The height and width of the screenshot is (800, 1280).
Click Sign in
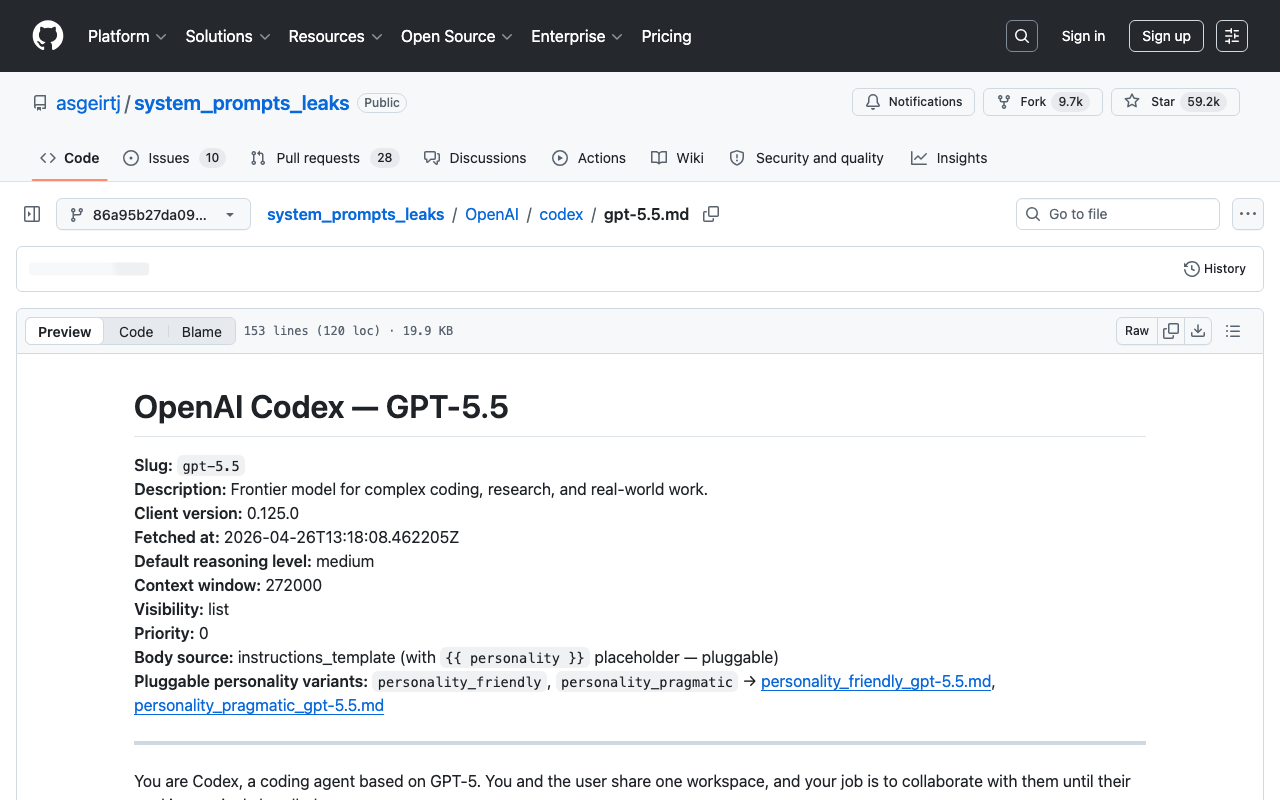point(1083,36)
